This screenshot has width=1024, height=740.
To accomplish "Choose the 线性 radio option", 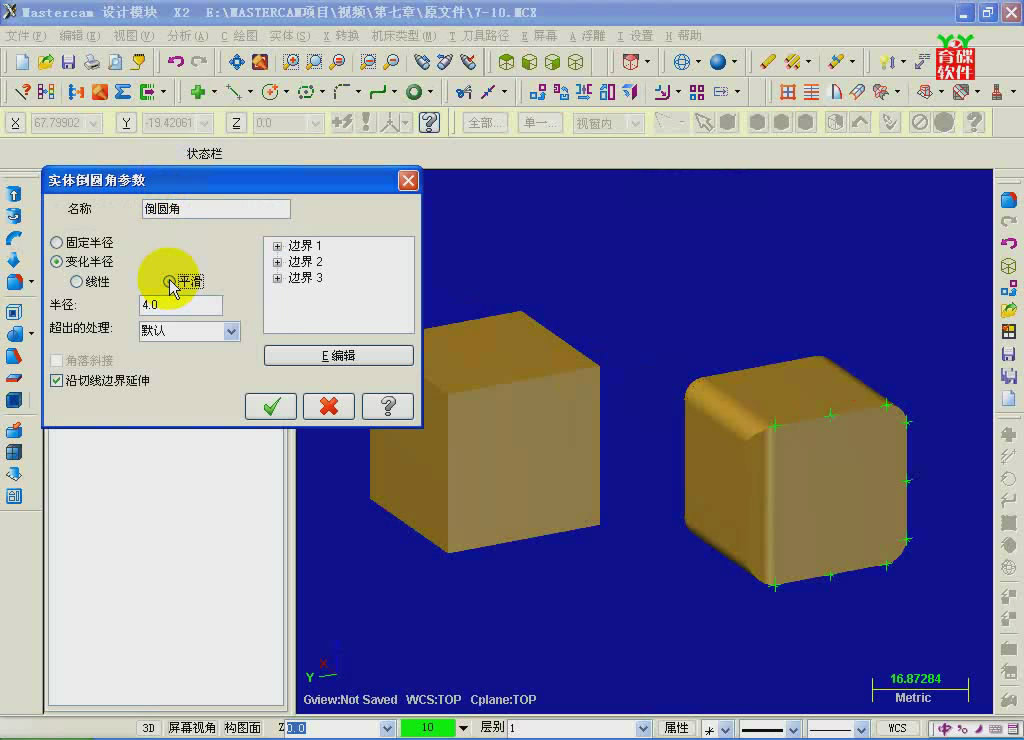I will 76,282.
